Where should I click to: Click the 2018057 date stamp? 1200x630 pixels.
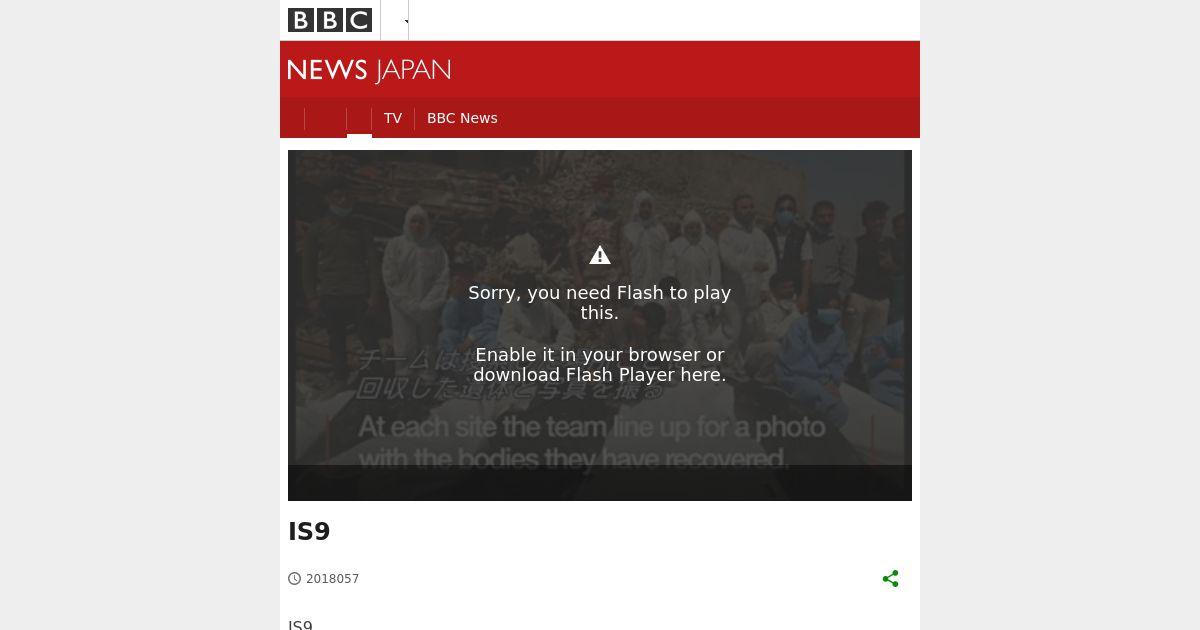(x=333, y=579)
